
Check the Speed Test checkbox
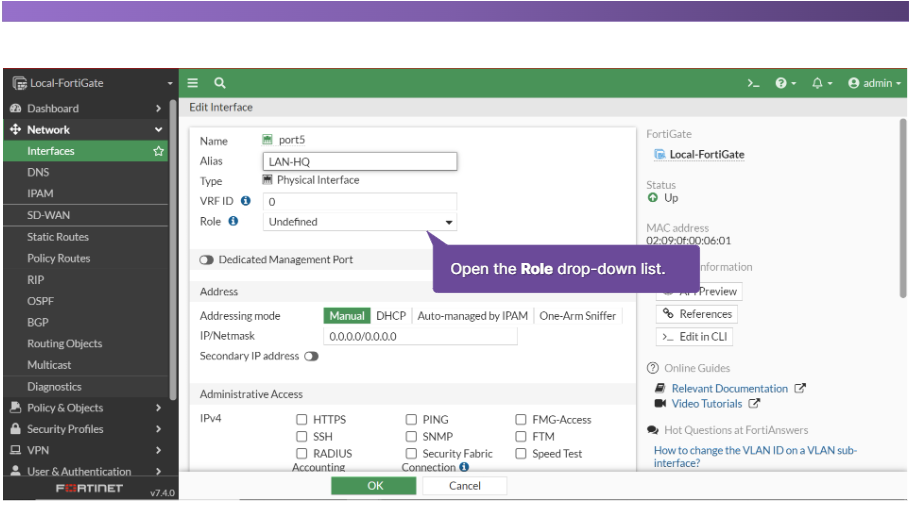point(521,453)
